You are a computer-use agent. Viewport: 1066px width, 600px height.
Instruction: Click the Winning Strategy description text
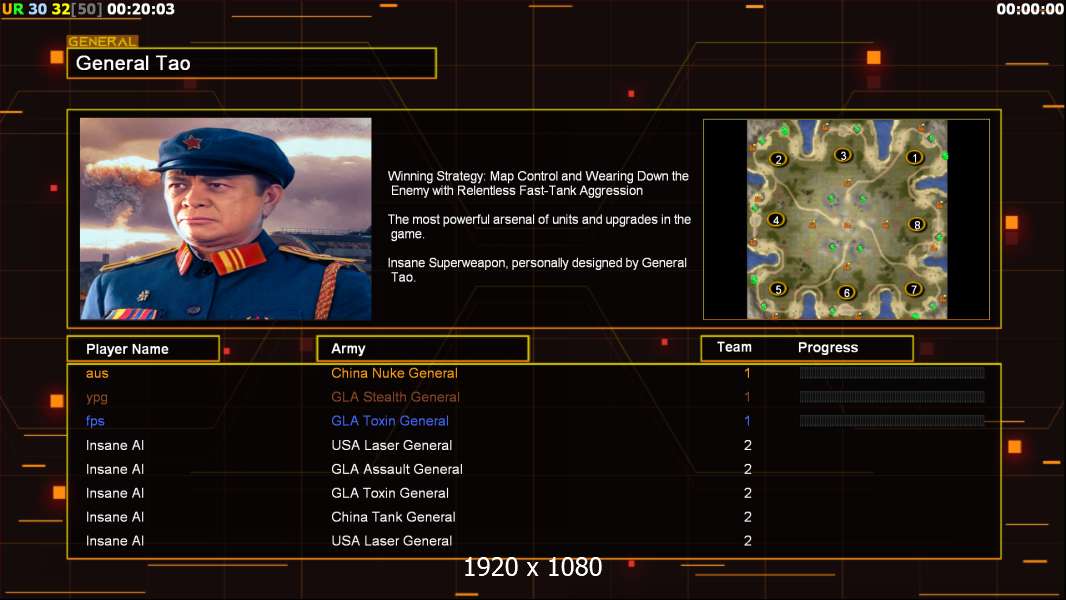pyautogui.click(x=538, y=183)
